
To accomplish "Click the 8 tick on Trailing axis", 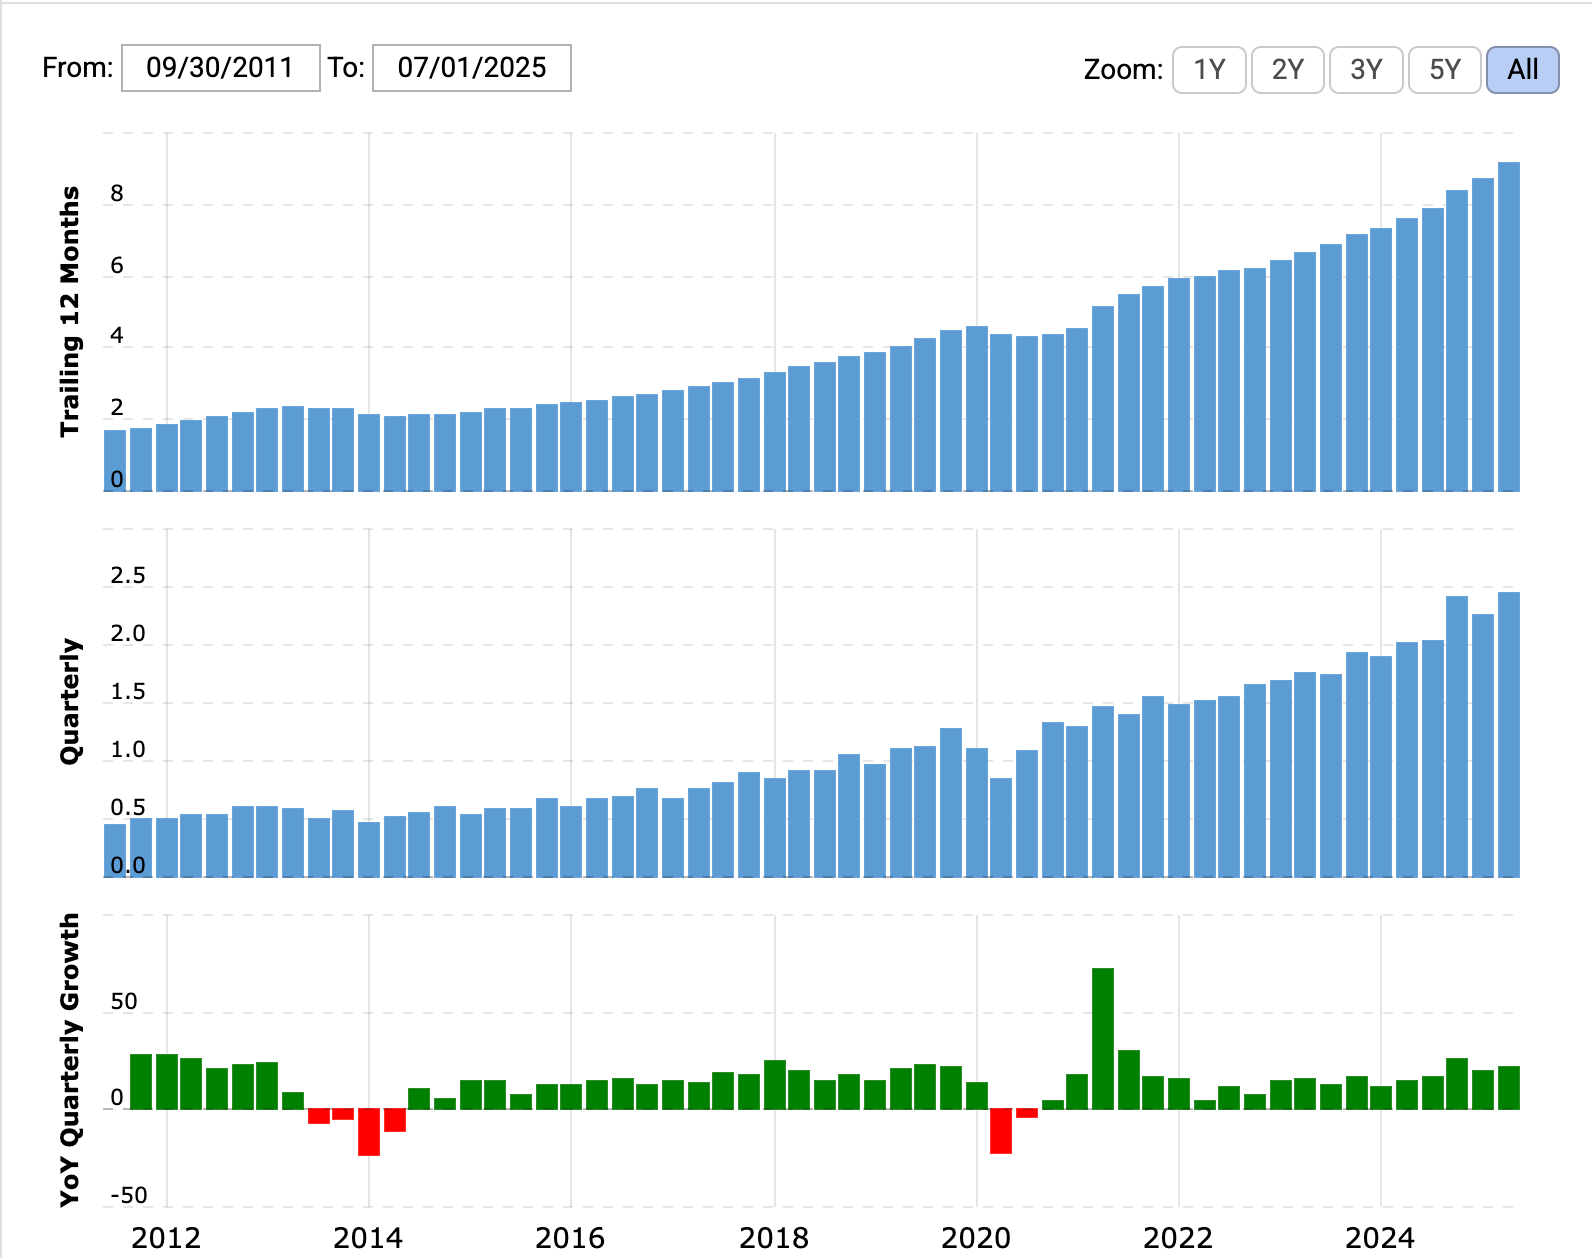I will tap(117, 194).
